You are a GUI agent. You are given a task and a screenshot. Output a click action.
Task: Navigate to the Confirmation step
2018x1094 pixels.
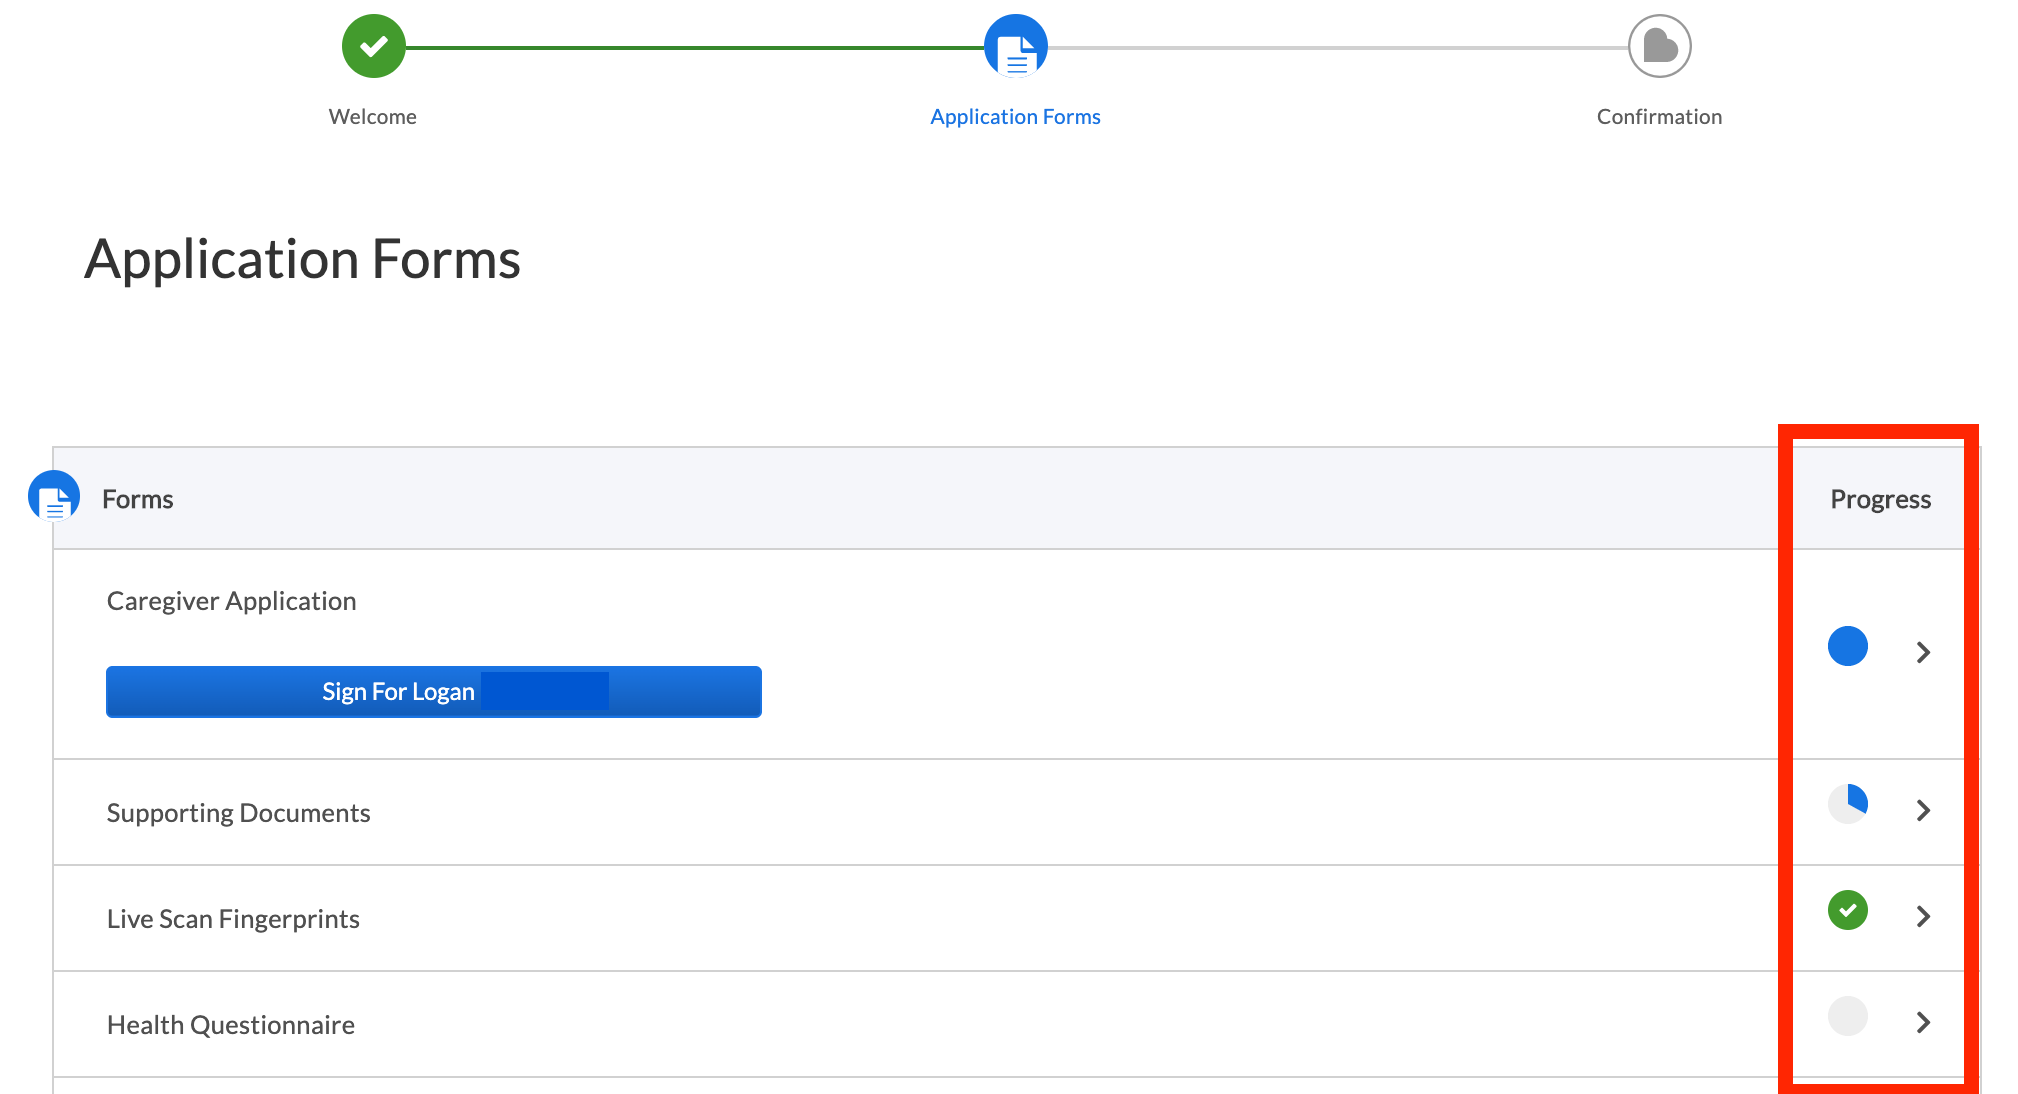(1659, 116)
